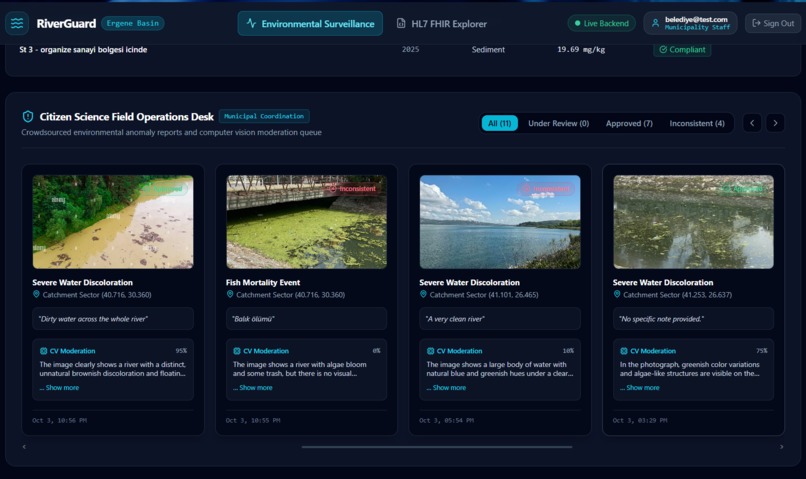
Task: Click the location pin for sector 41.253, 26.637
Action: coord(617,294)
